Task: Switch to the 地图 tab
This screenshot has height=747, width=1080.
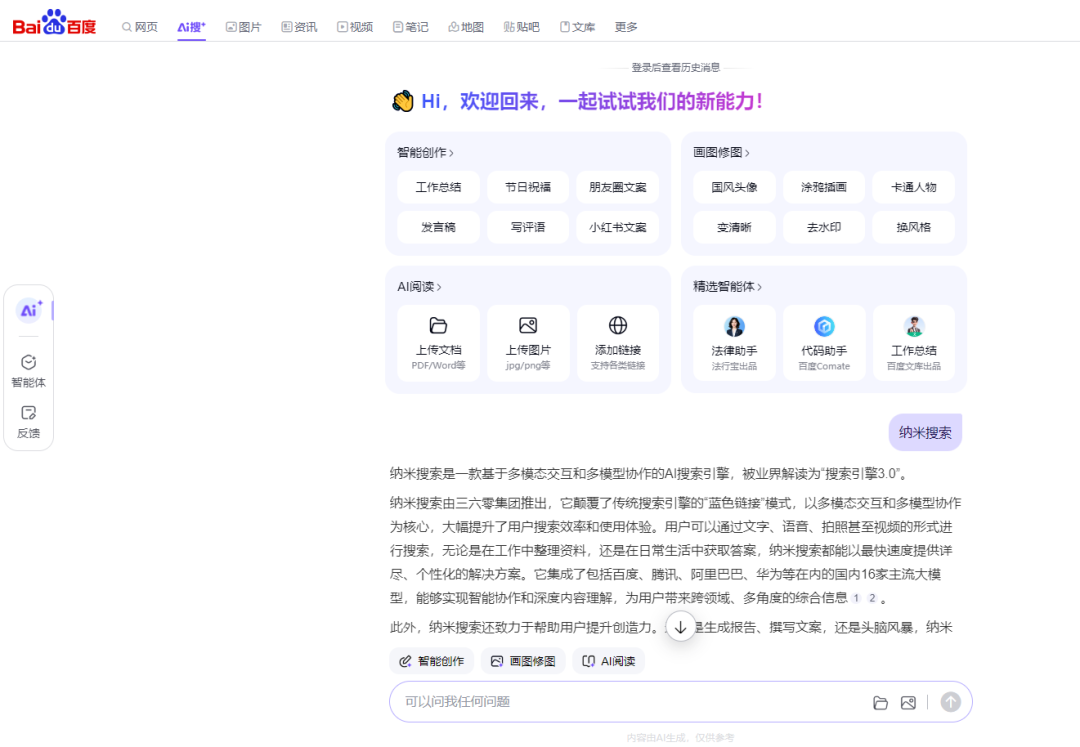Action: point(466,27)
